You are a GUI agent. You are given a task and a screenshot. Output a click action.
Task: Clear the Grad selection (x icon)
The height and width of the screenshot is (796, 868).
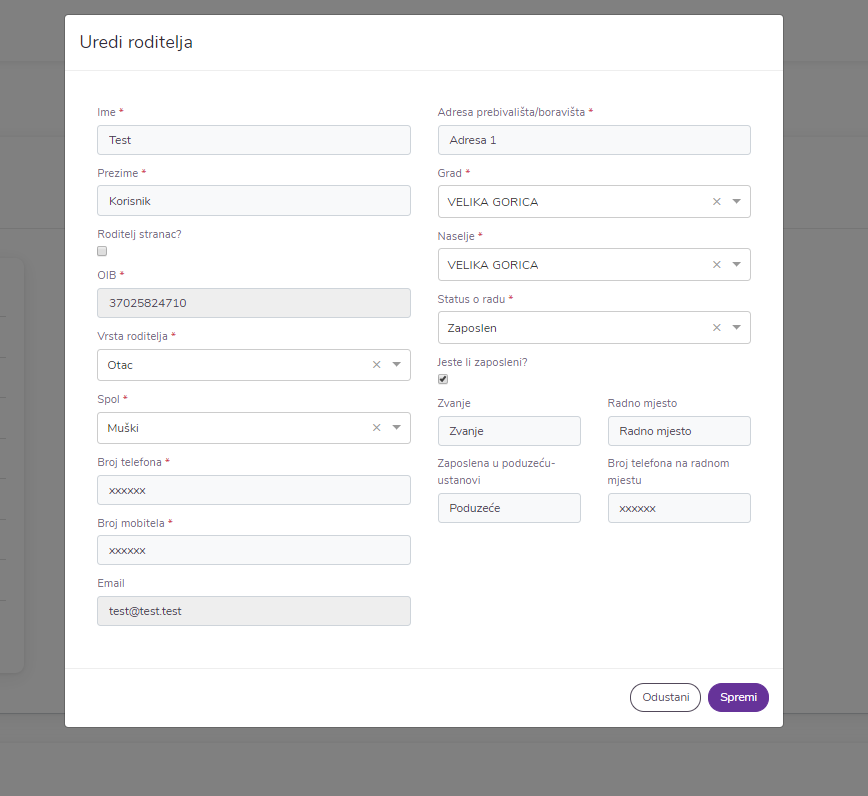click(716, 202)
